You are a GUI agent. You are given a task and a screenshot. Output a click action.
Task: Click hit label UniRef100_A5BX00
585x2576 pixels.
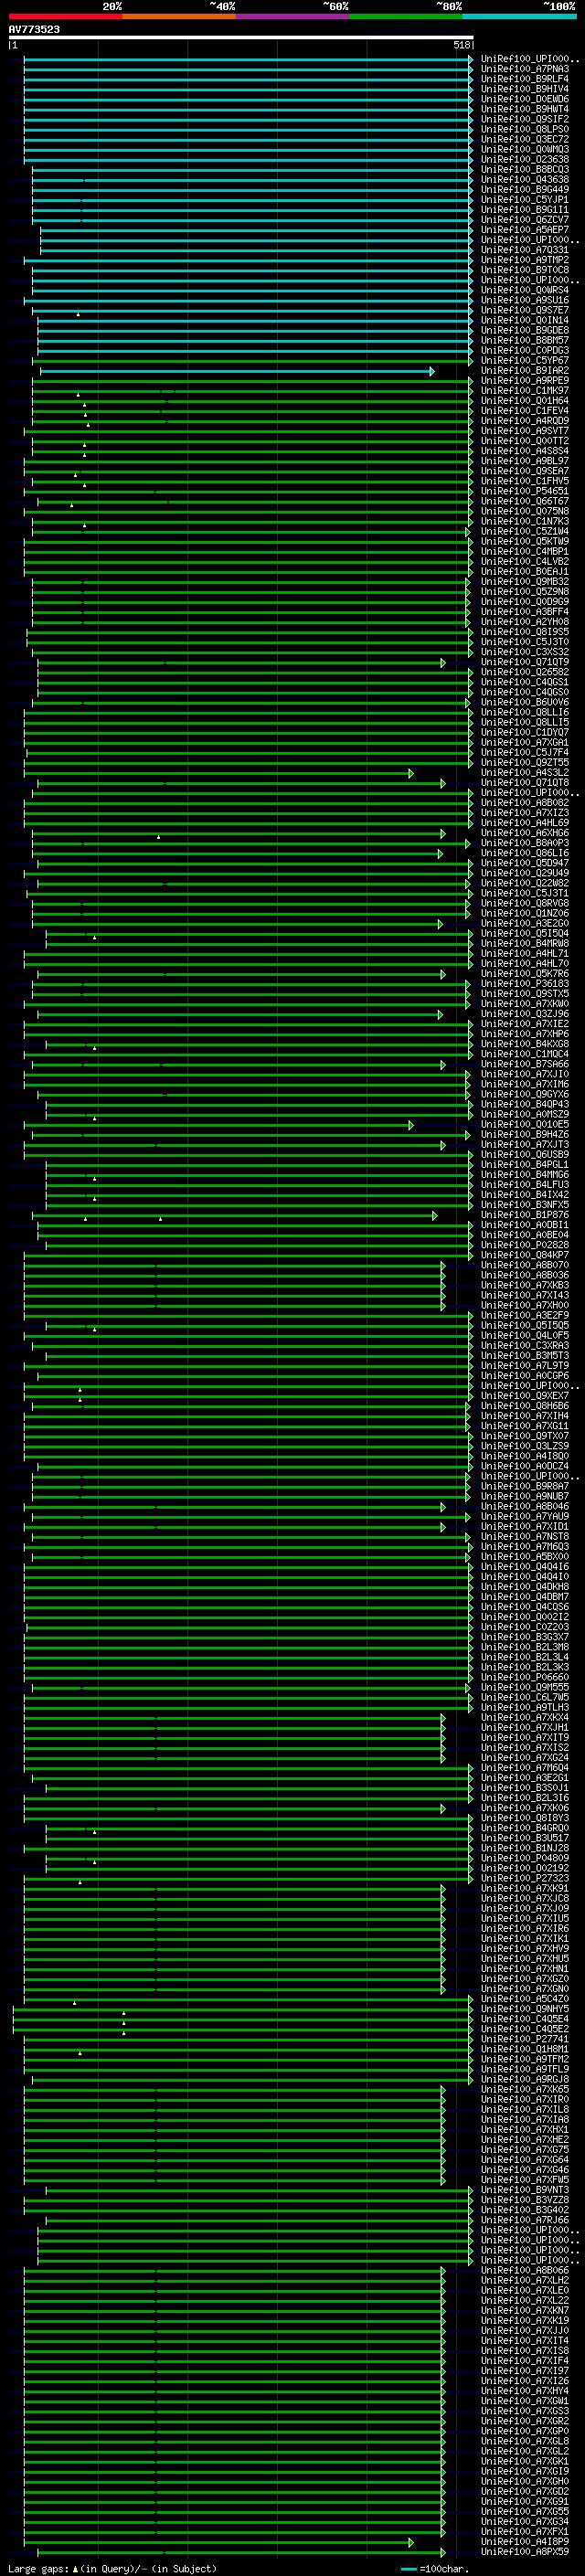[524, 1558]
